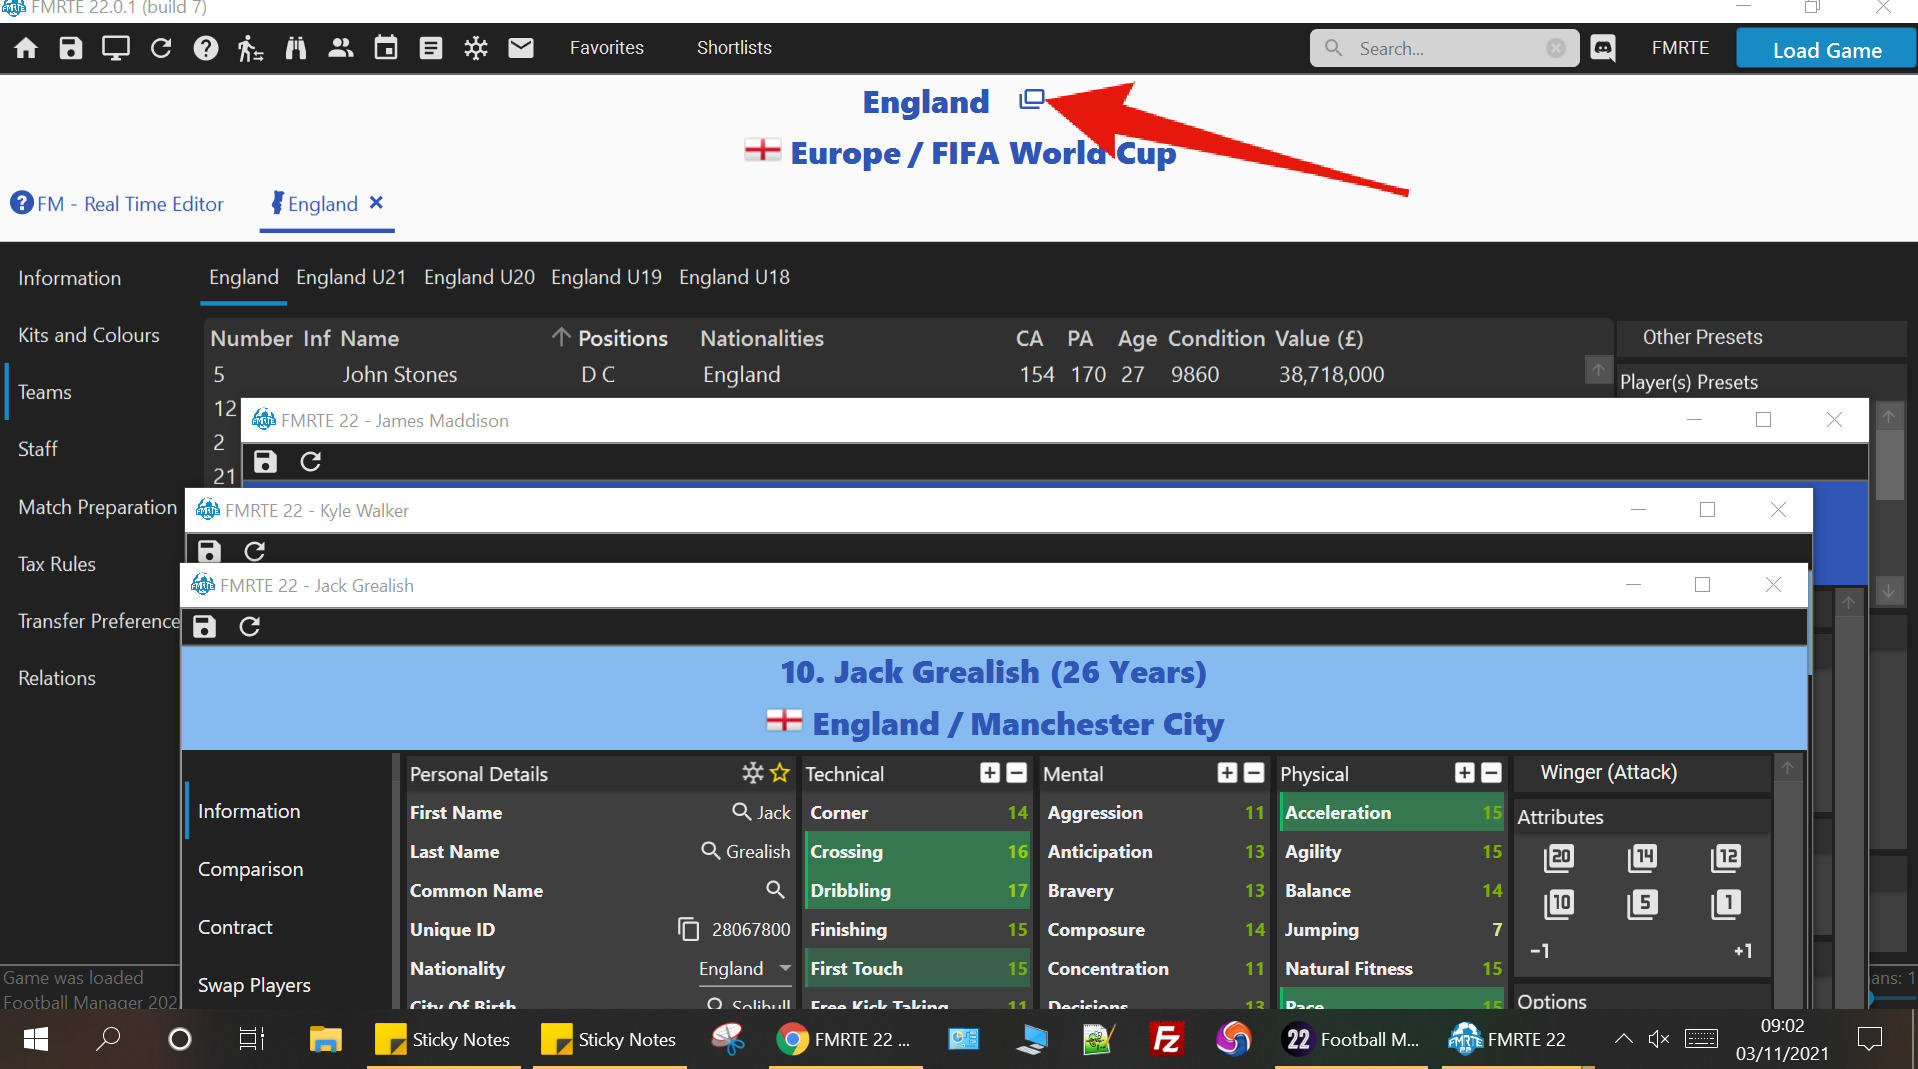Sort table by Positions column header
The height and width of the screenshot is (1069, 1918).
point(622,338)
